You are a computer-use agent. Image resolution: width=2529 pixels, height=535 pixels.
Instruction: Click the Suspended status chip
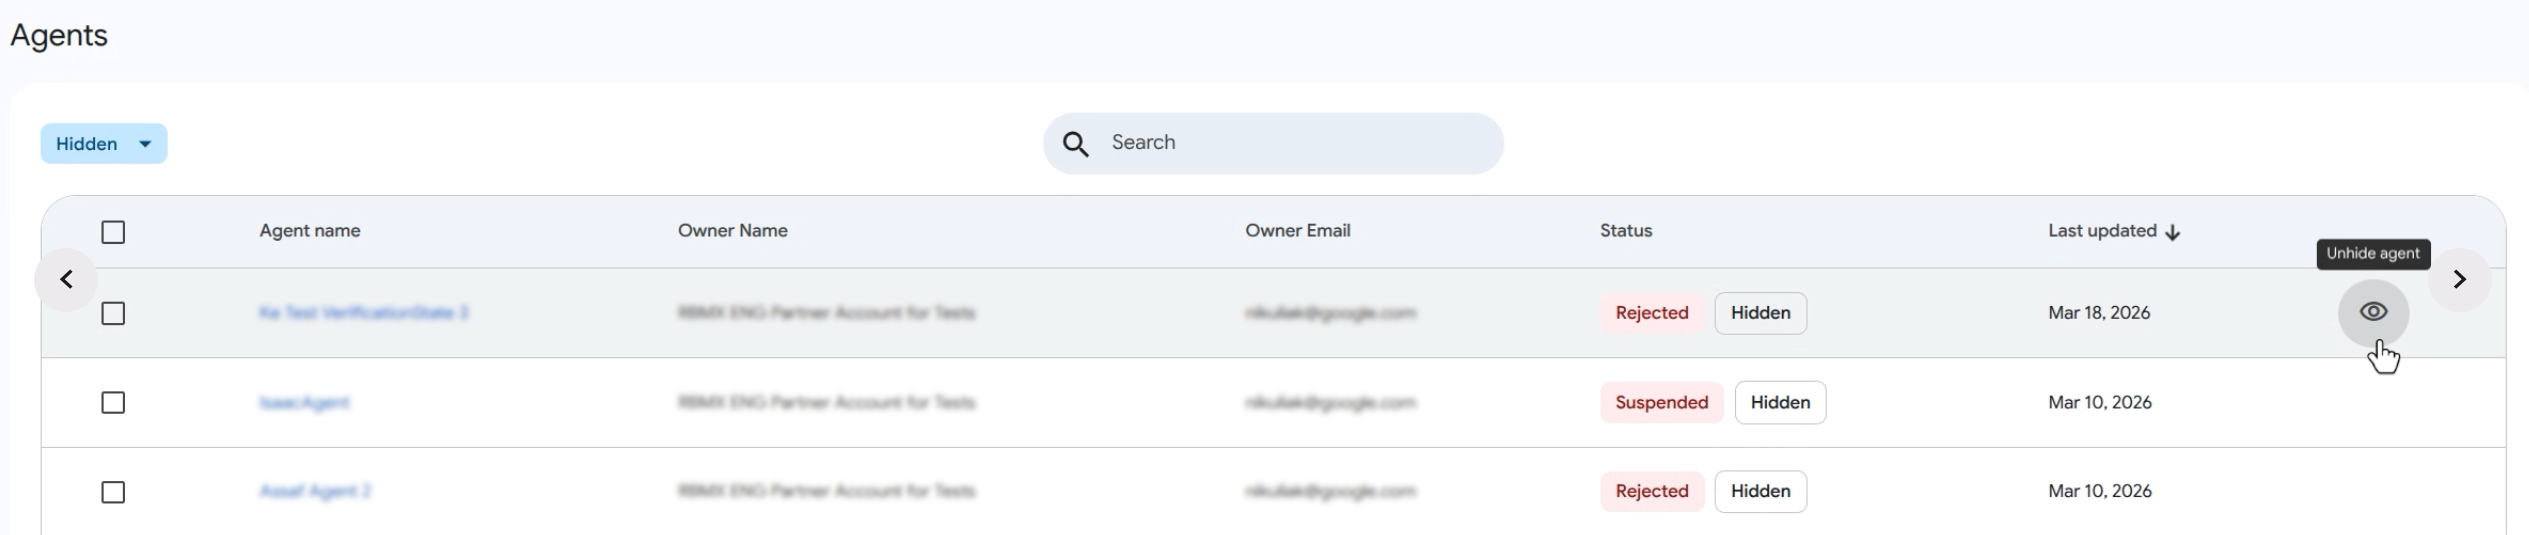[1661, 403]
